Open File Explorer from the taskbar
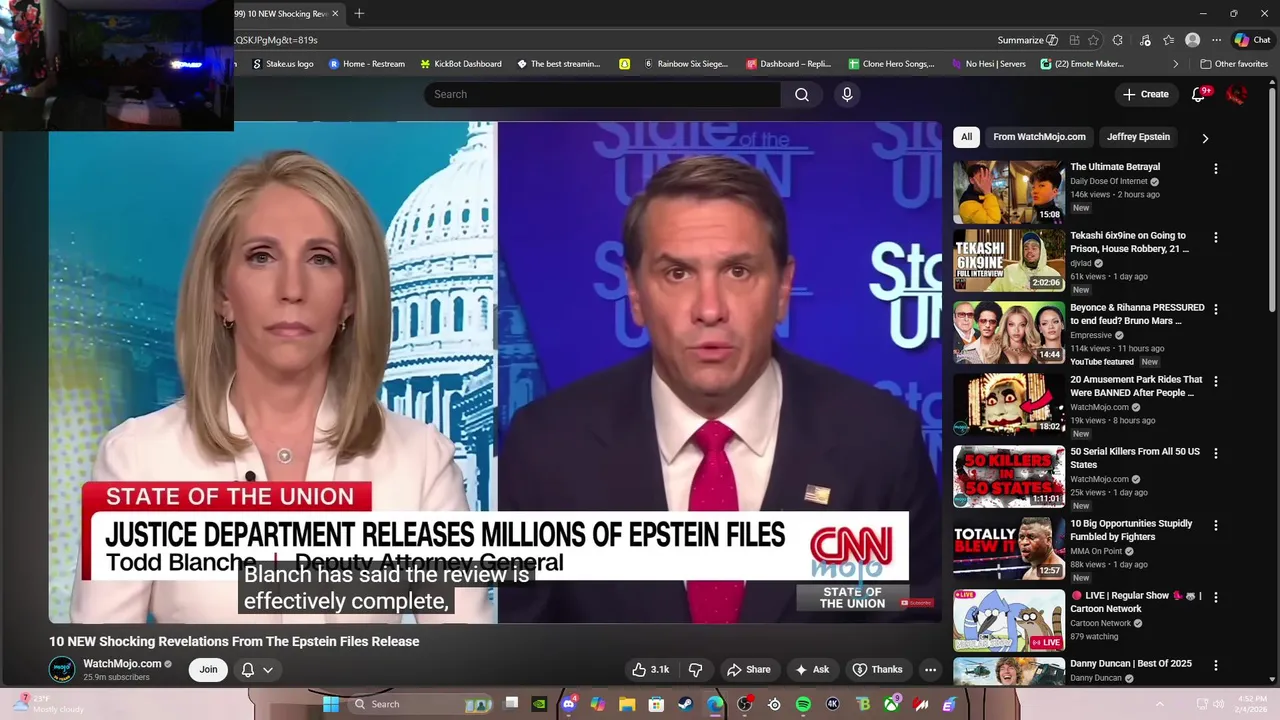The width and height of the screenshot is (1280, 720). (x=627, y=704)
